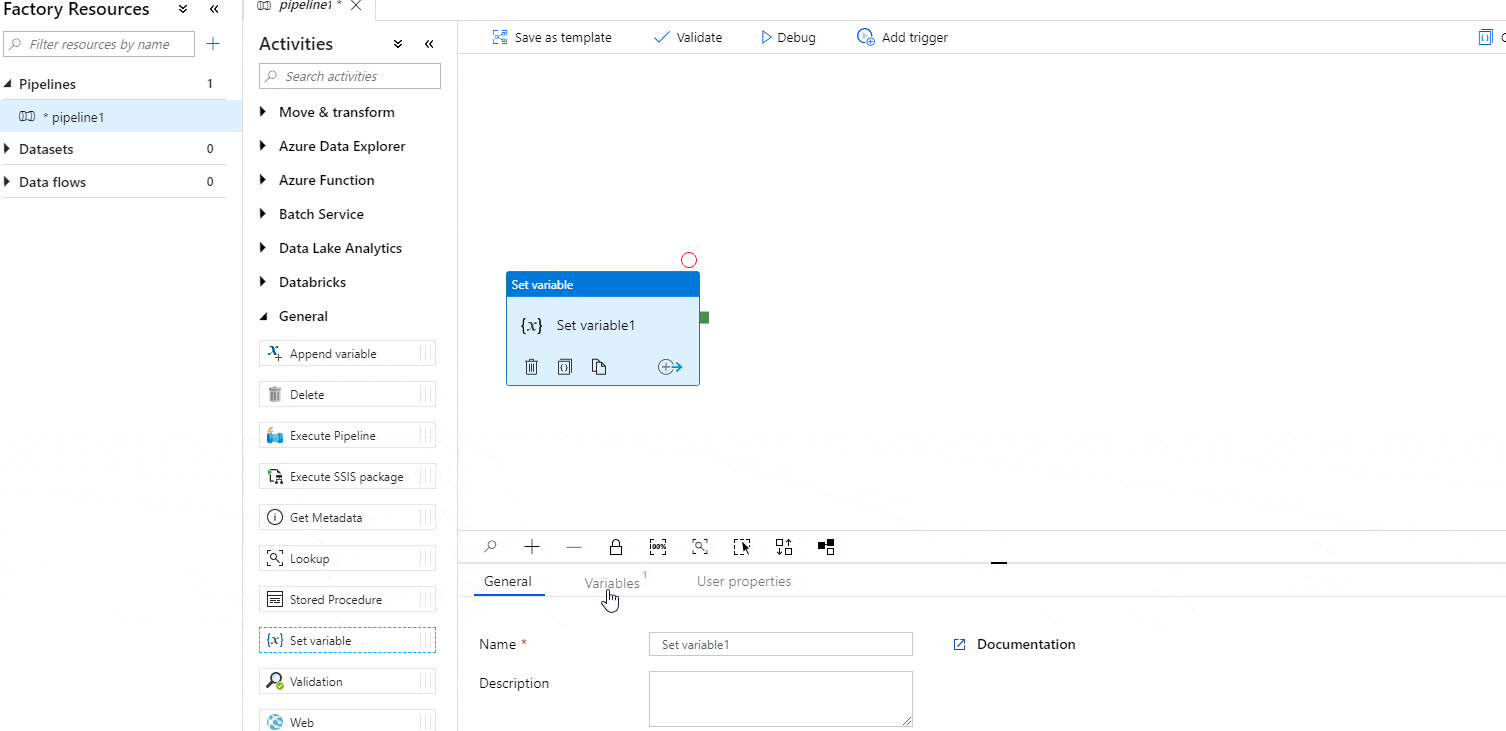Viewport: 1506px width, 731px height.
Task: Add output from Set variable1 node
Action: (670, 367)
